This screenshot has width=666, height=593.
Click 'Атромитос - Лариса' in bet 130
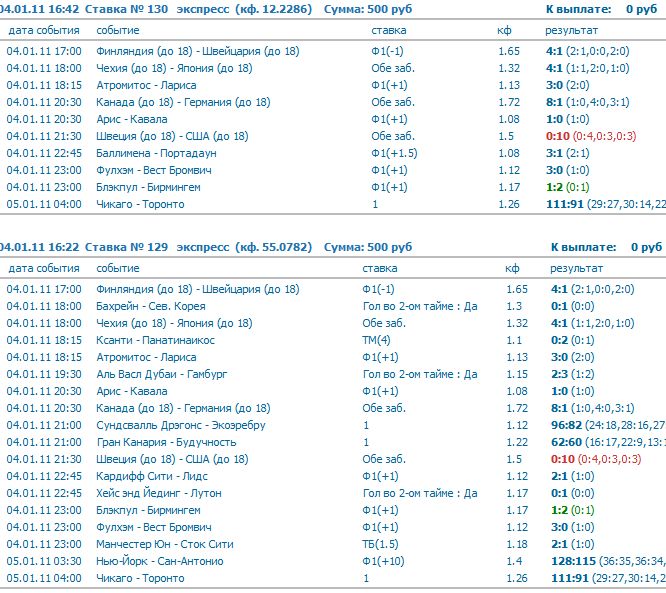point(146,85)
